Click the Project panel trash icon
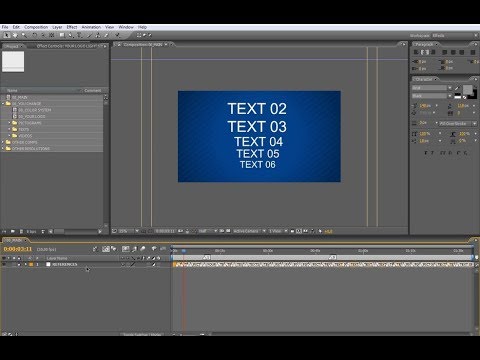This screenshot has height=360, width=480. 43,231
